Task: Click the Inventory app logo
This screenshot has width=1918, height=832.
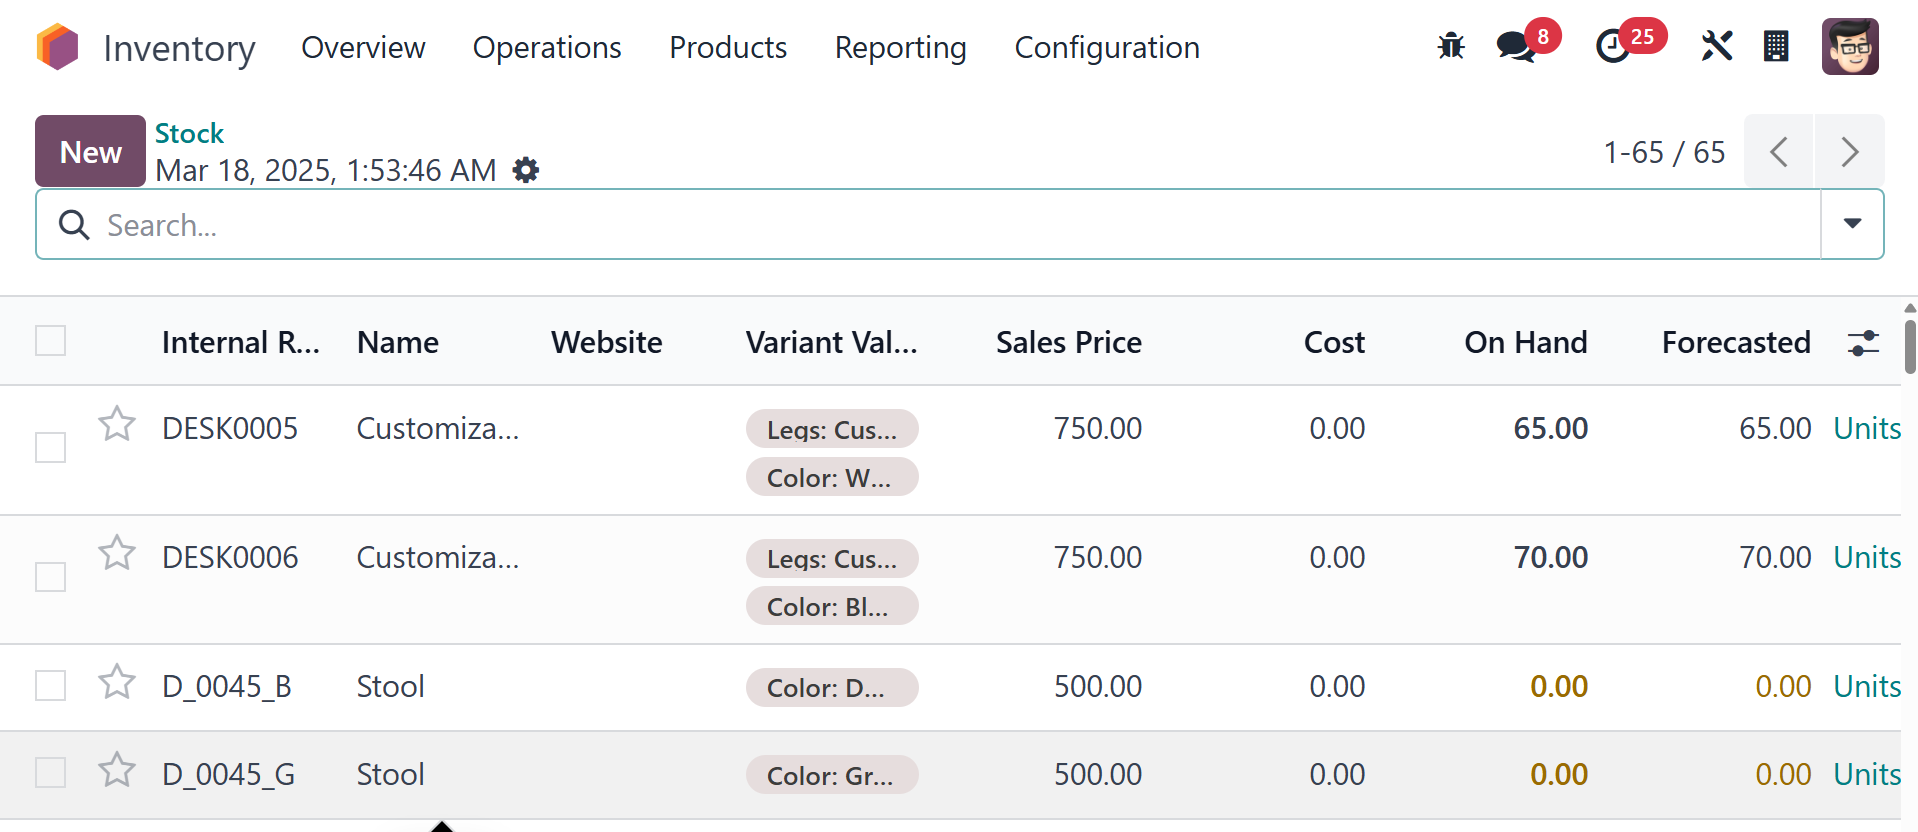Action: 57,47
